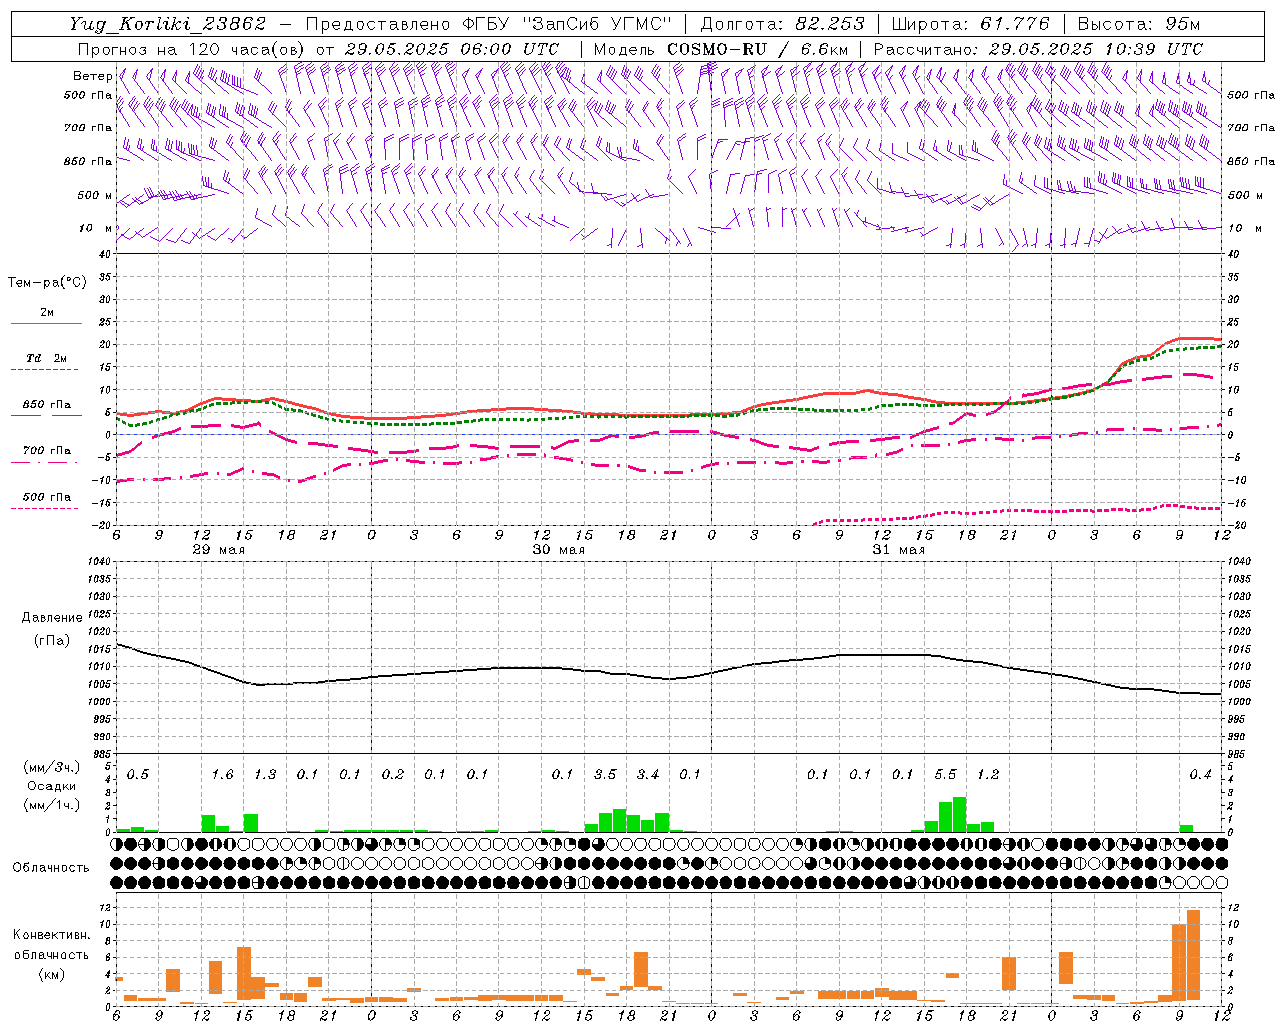Click the 1.3 precipitation total

tap(265, 775)
